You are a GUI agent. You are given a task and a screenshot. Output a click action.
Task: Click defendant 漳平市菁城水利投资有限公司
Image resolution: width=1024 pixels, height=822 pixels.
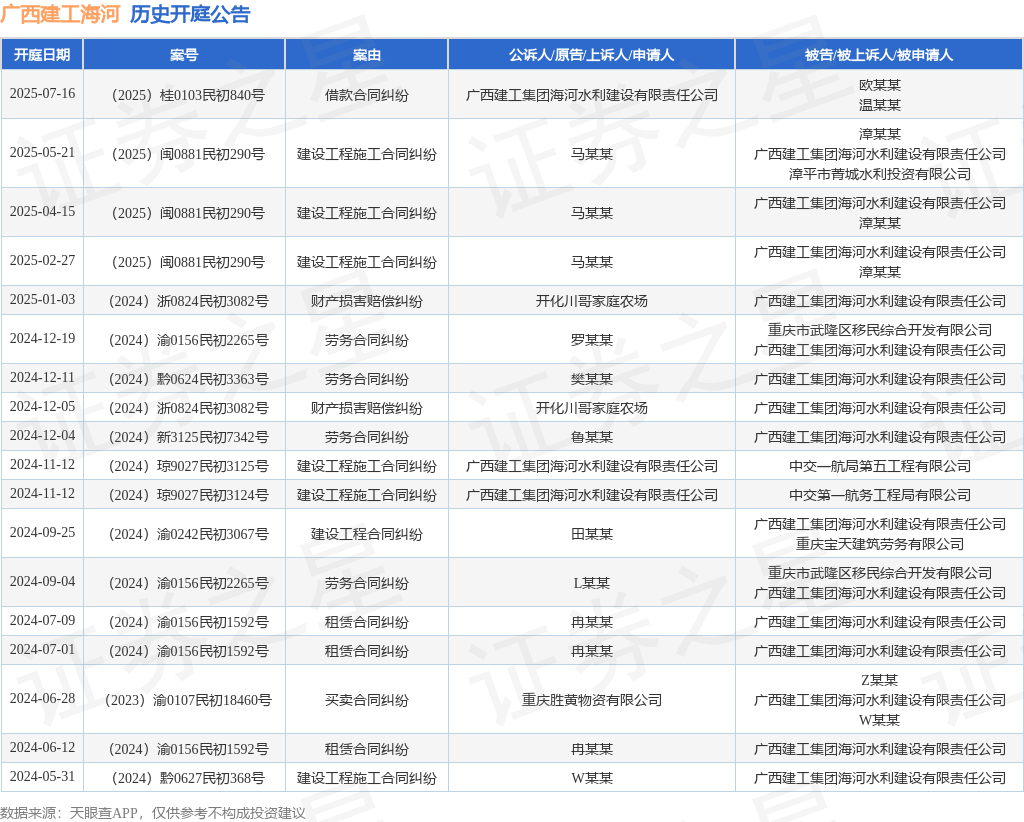pos(880,174)
